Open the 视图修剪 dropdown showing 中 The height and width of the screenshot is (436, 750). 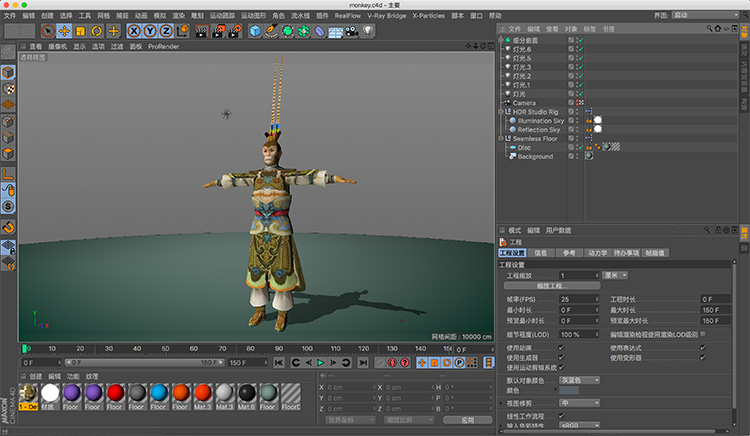pos(580,403)
